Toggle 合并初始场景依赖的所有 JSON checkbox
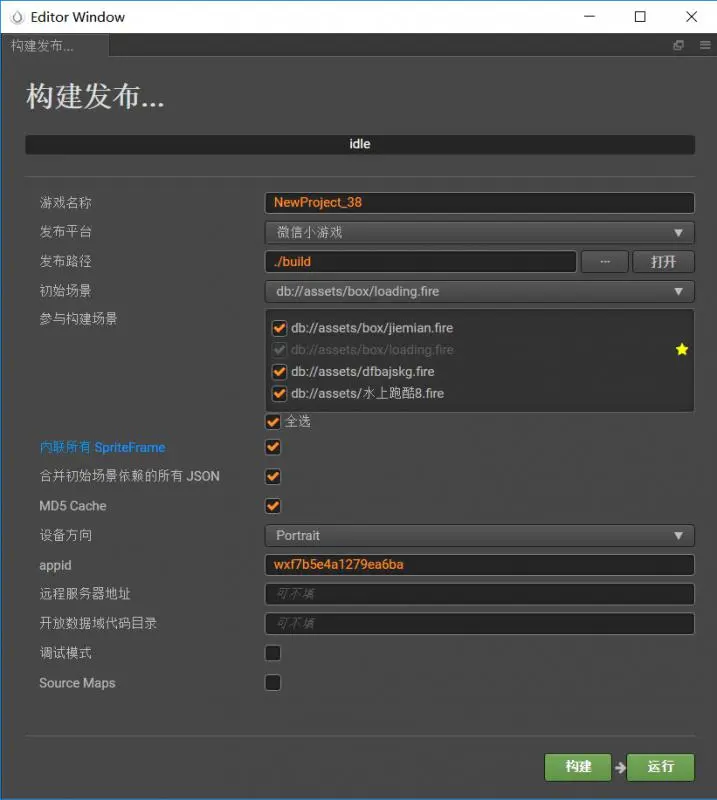This screenshot has width=717, height=800. point(273,477)
